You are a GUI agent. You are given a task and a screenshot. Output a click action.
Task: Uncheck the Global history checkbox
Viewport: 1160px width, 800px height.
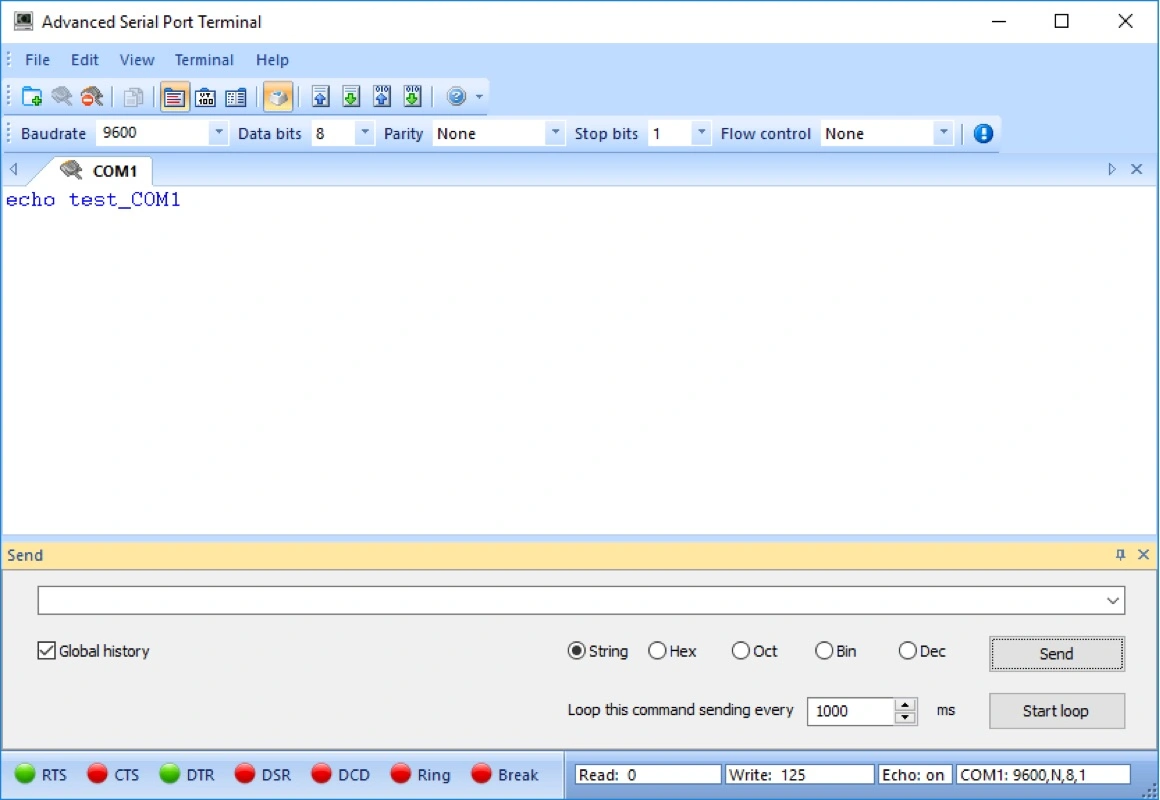(46, 651)
